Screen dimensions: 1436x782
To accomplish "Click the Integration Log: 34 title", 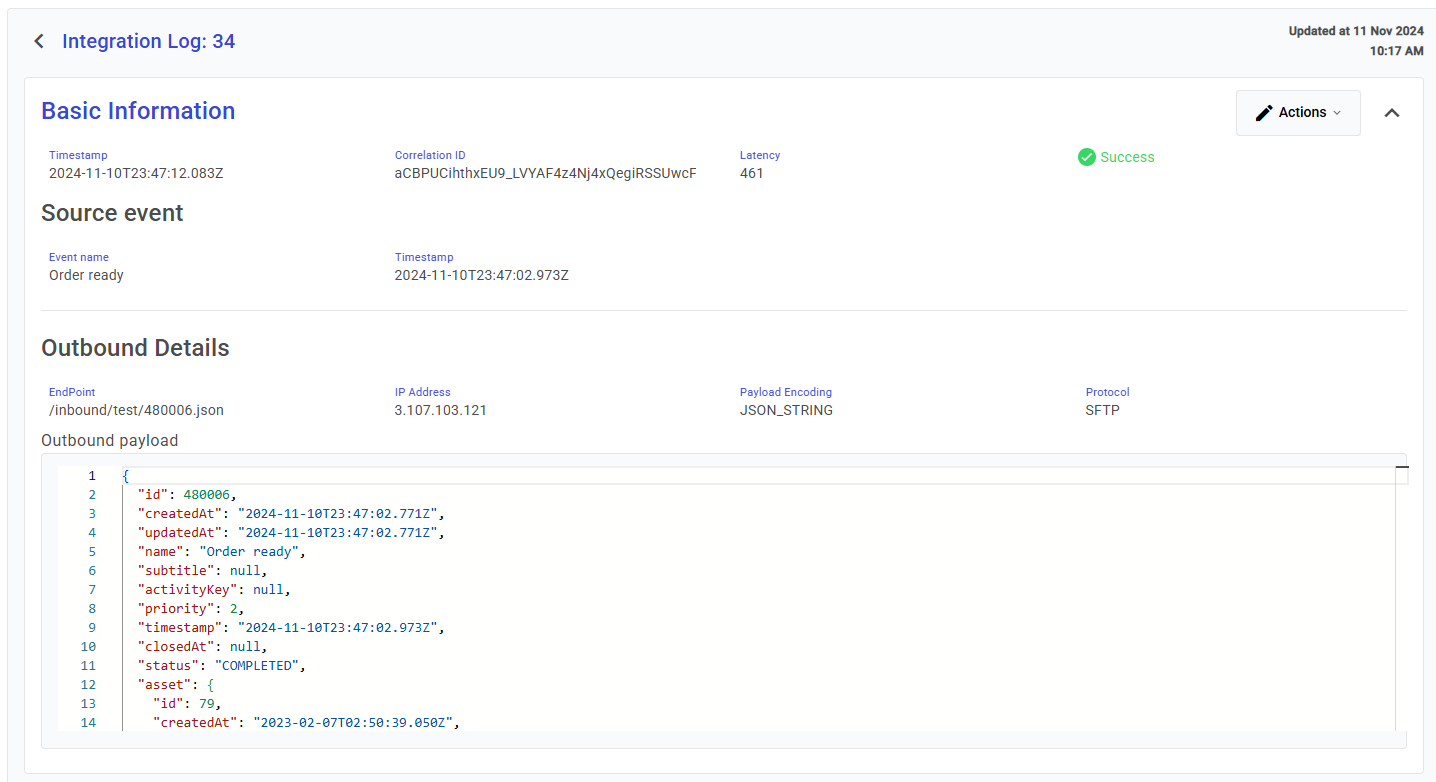I will tap(148, 41).
